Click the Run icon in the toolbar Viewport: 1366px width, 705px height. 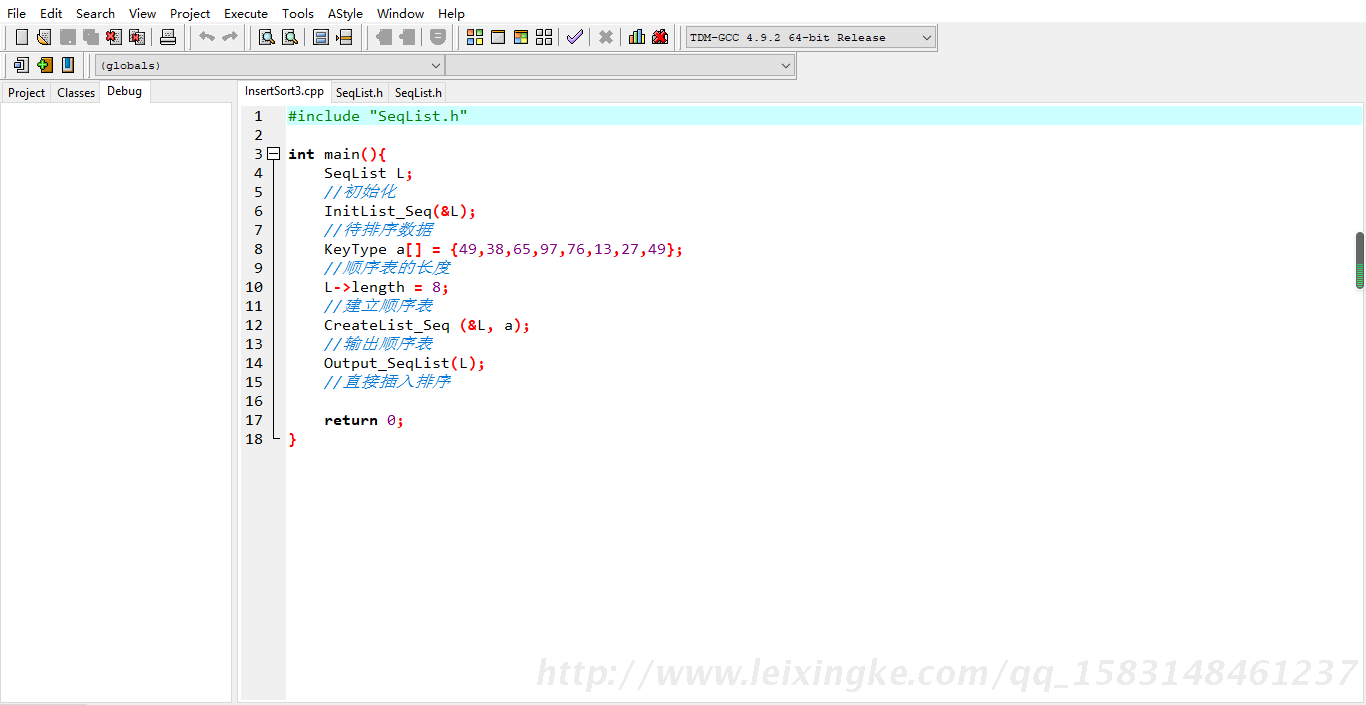(x=498, y=37)
